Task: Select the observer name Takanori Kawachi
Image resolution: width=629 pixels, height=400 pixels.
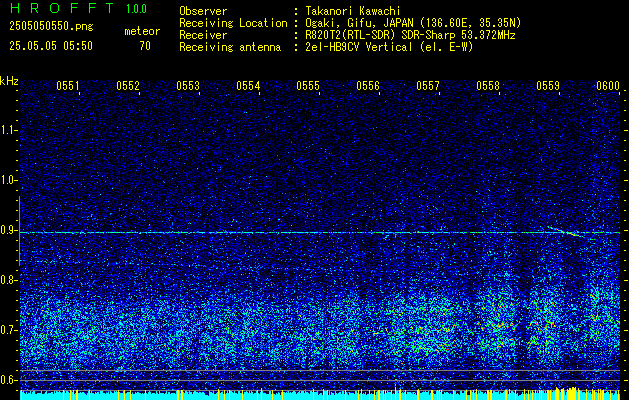Action: tap(353, 11)
